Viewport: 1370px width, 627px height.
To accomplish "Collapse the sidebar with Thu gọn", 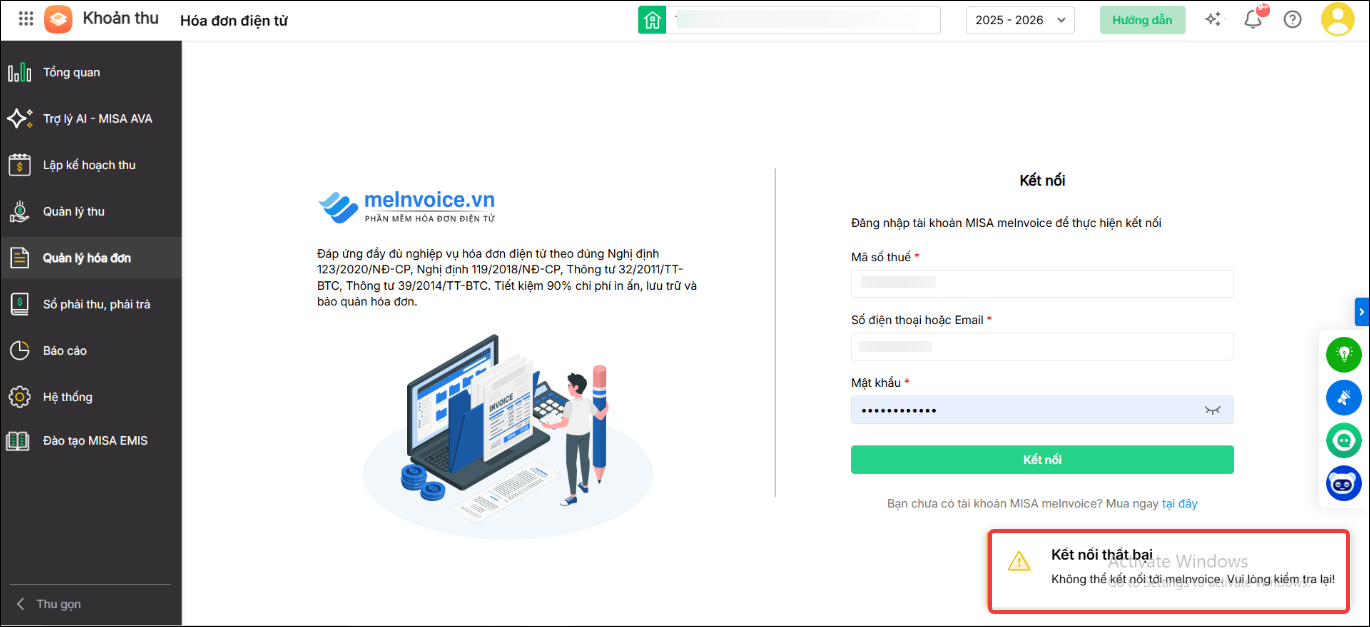I will 49,604.
